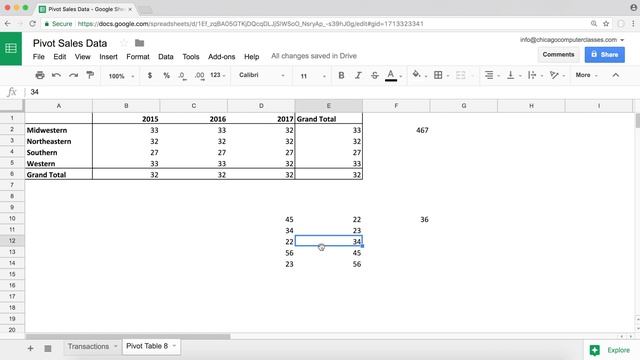
Task: Open the borders menu
Action: 438,75
